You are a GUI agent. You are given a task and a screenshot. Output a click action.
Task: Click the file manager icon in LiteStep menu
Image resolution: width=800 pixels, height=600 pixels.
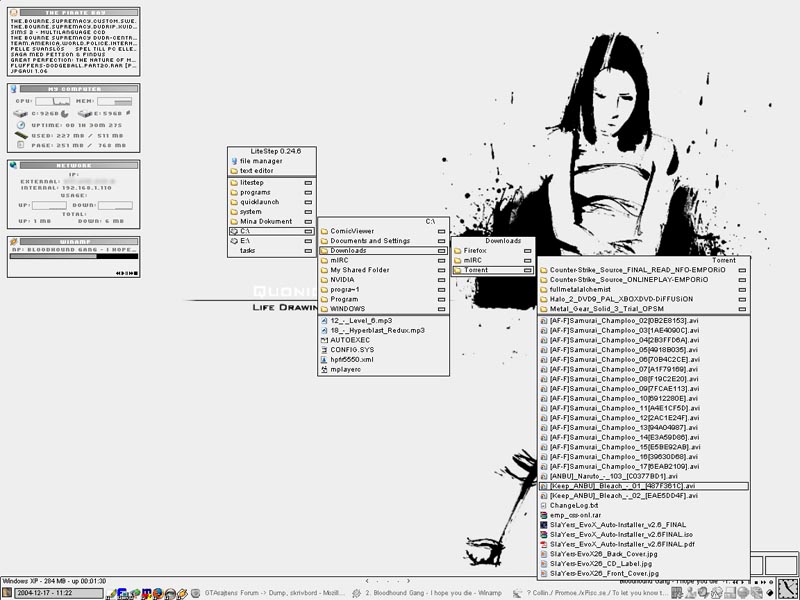234,161
